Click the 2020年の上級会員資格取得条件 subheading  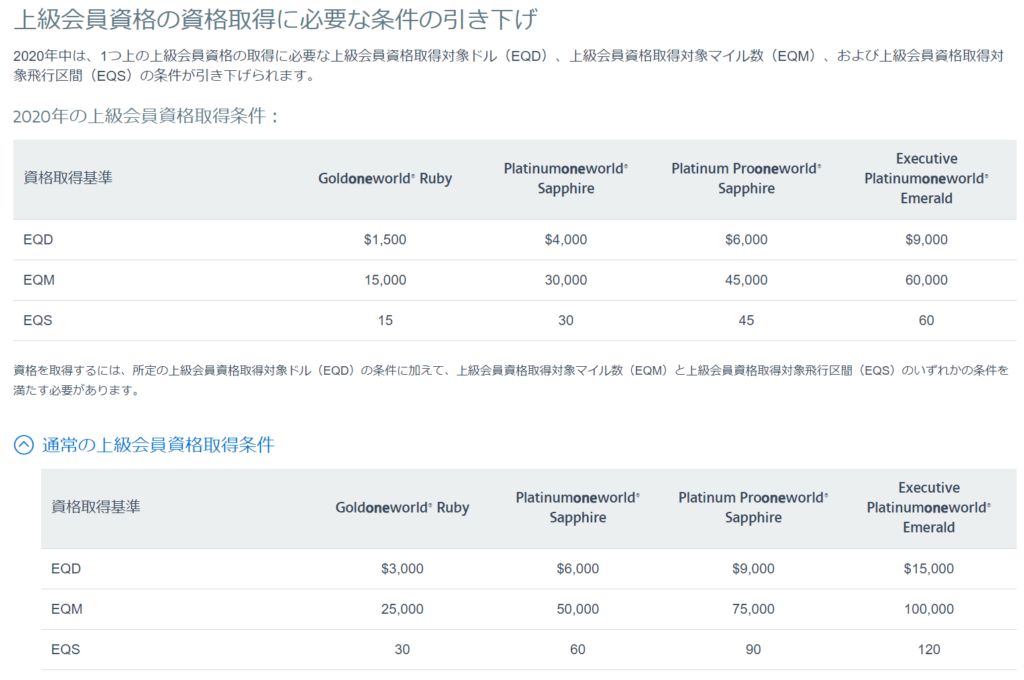pyautogui.click(x=147, y=116)
